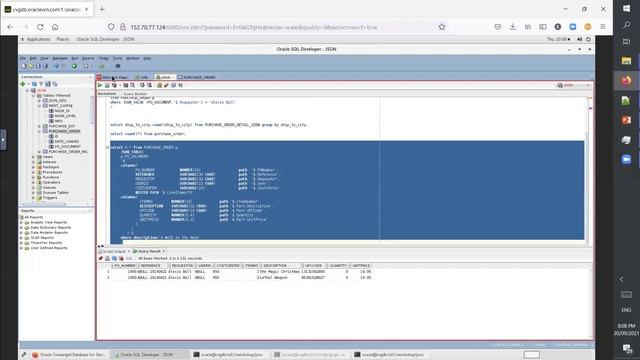640x360 pixels.
Task: Select the Triggers tree item
Action: [x=50, y=198]
